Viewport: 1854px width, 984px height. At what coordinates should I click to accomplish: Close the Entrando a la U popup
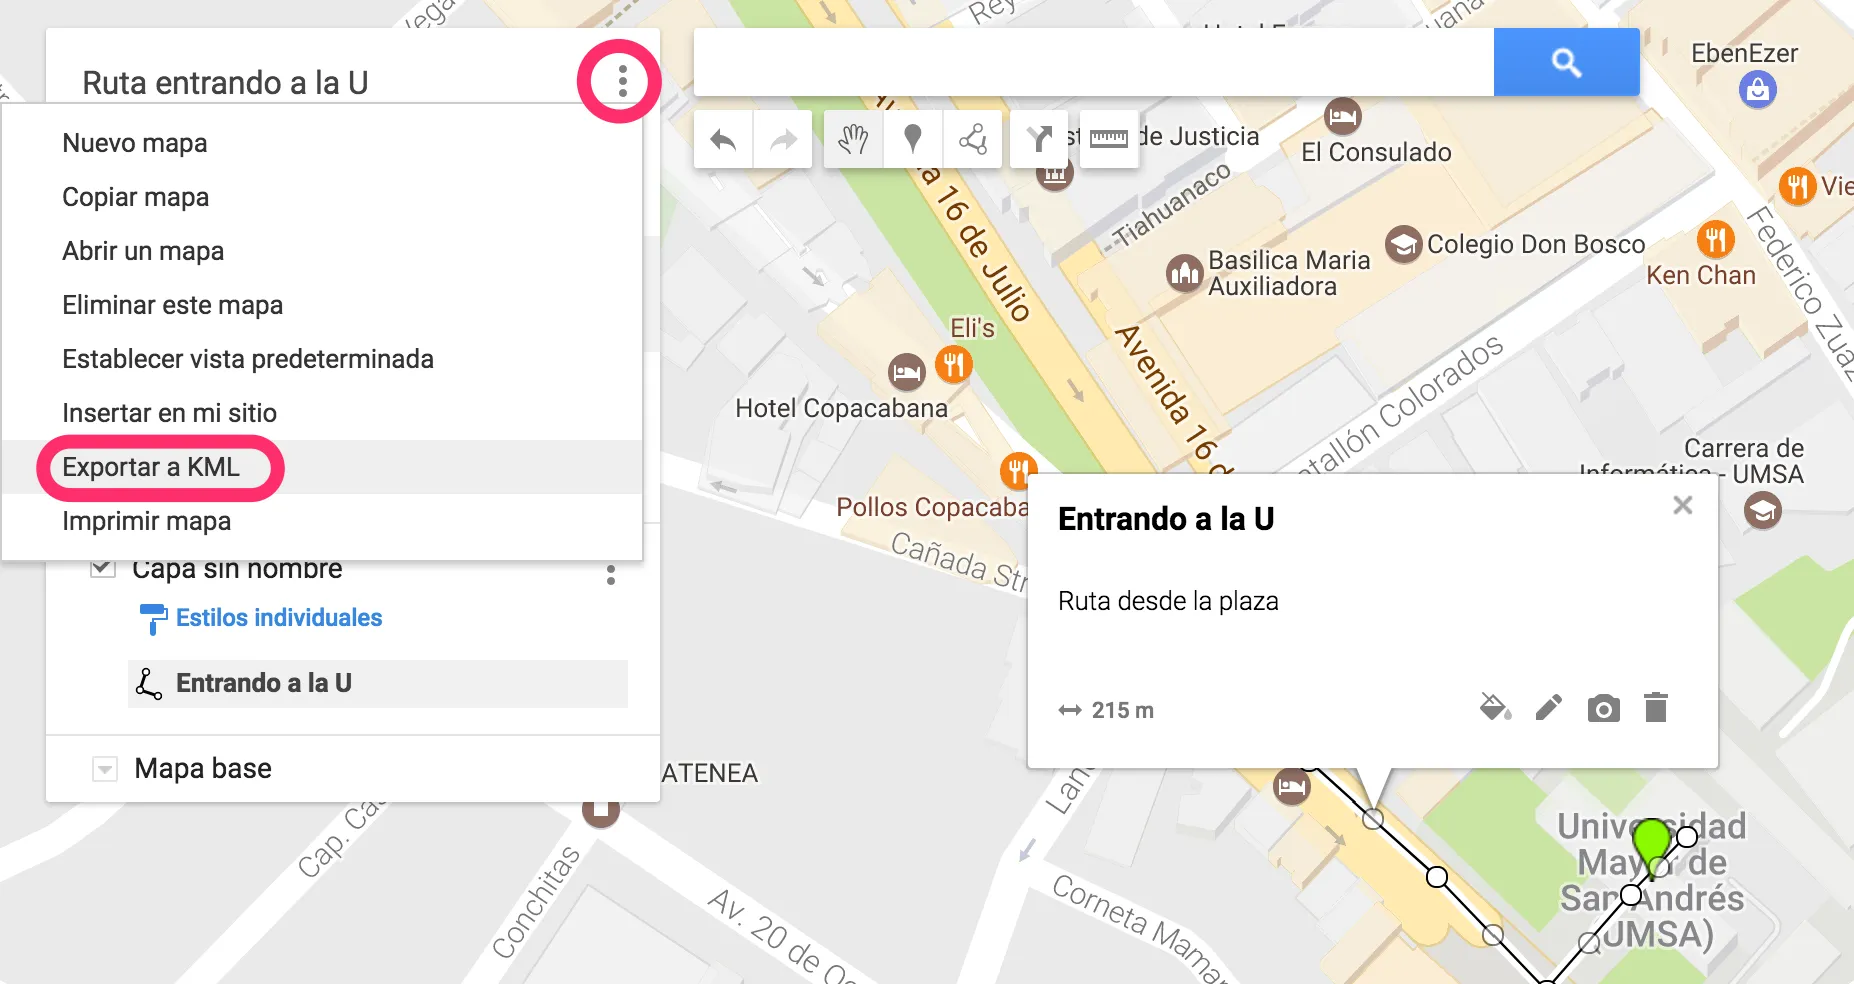[1683, 505]
